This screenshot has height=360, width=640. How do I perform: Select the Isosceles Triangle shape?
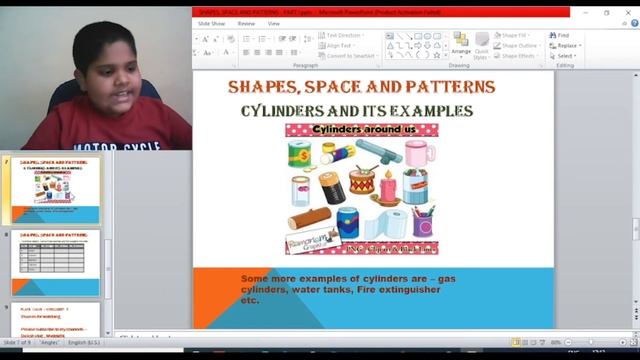click(390, 46)
